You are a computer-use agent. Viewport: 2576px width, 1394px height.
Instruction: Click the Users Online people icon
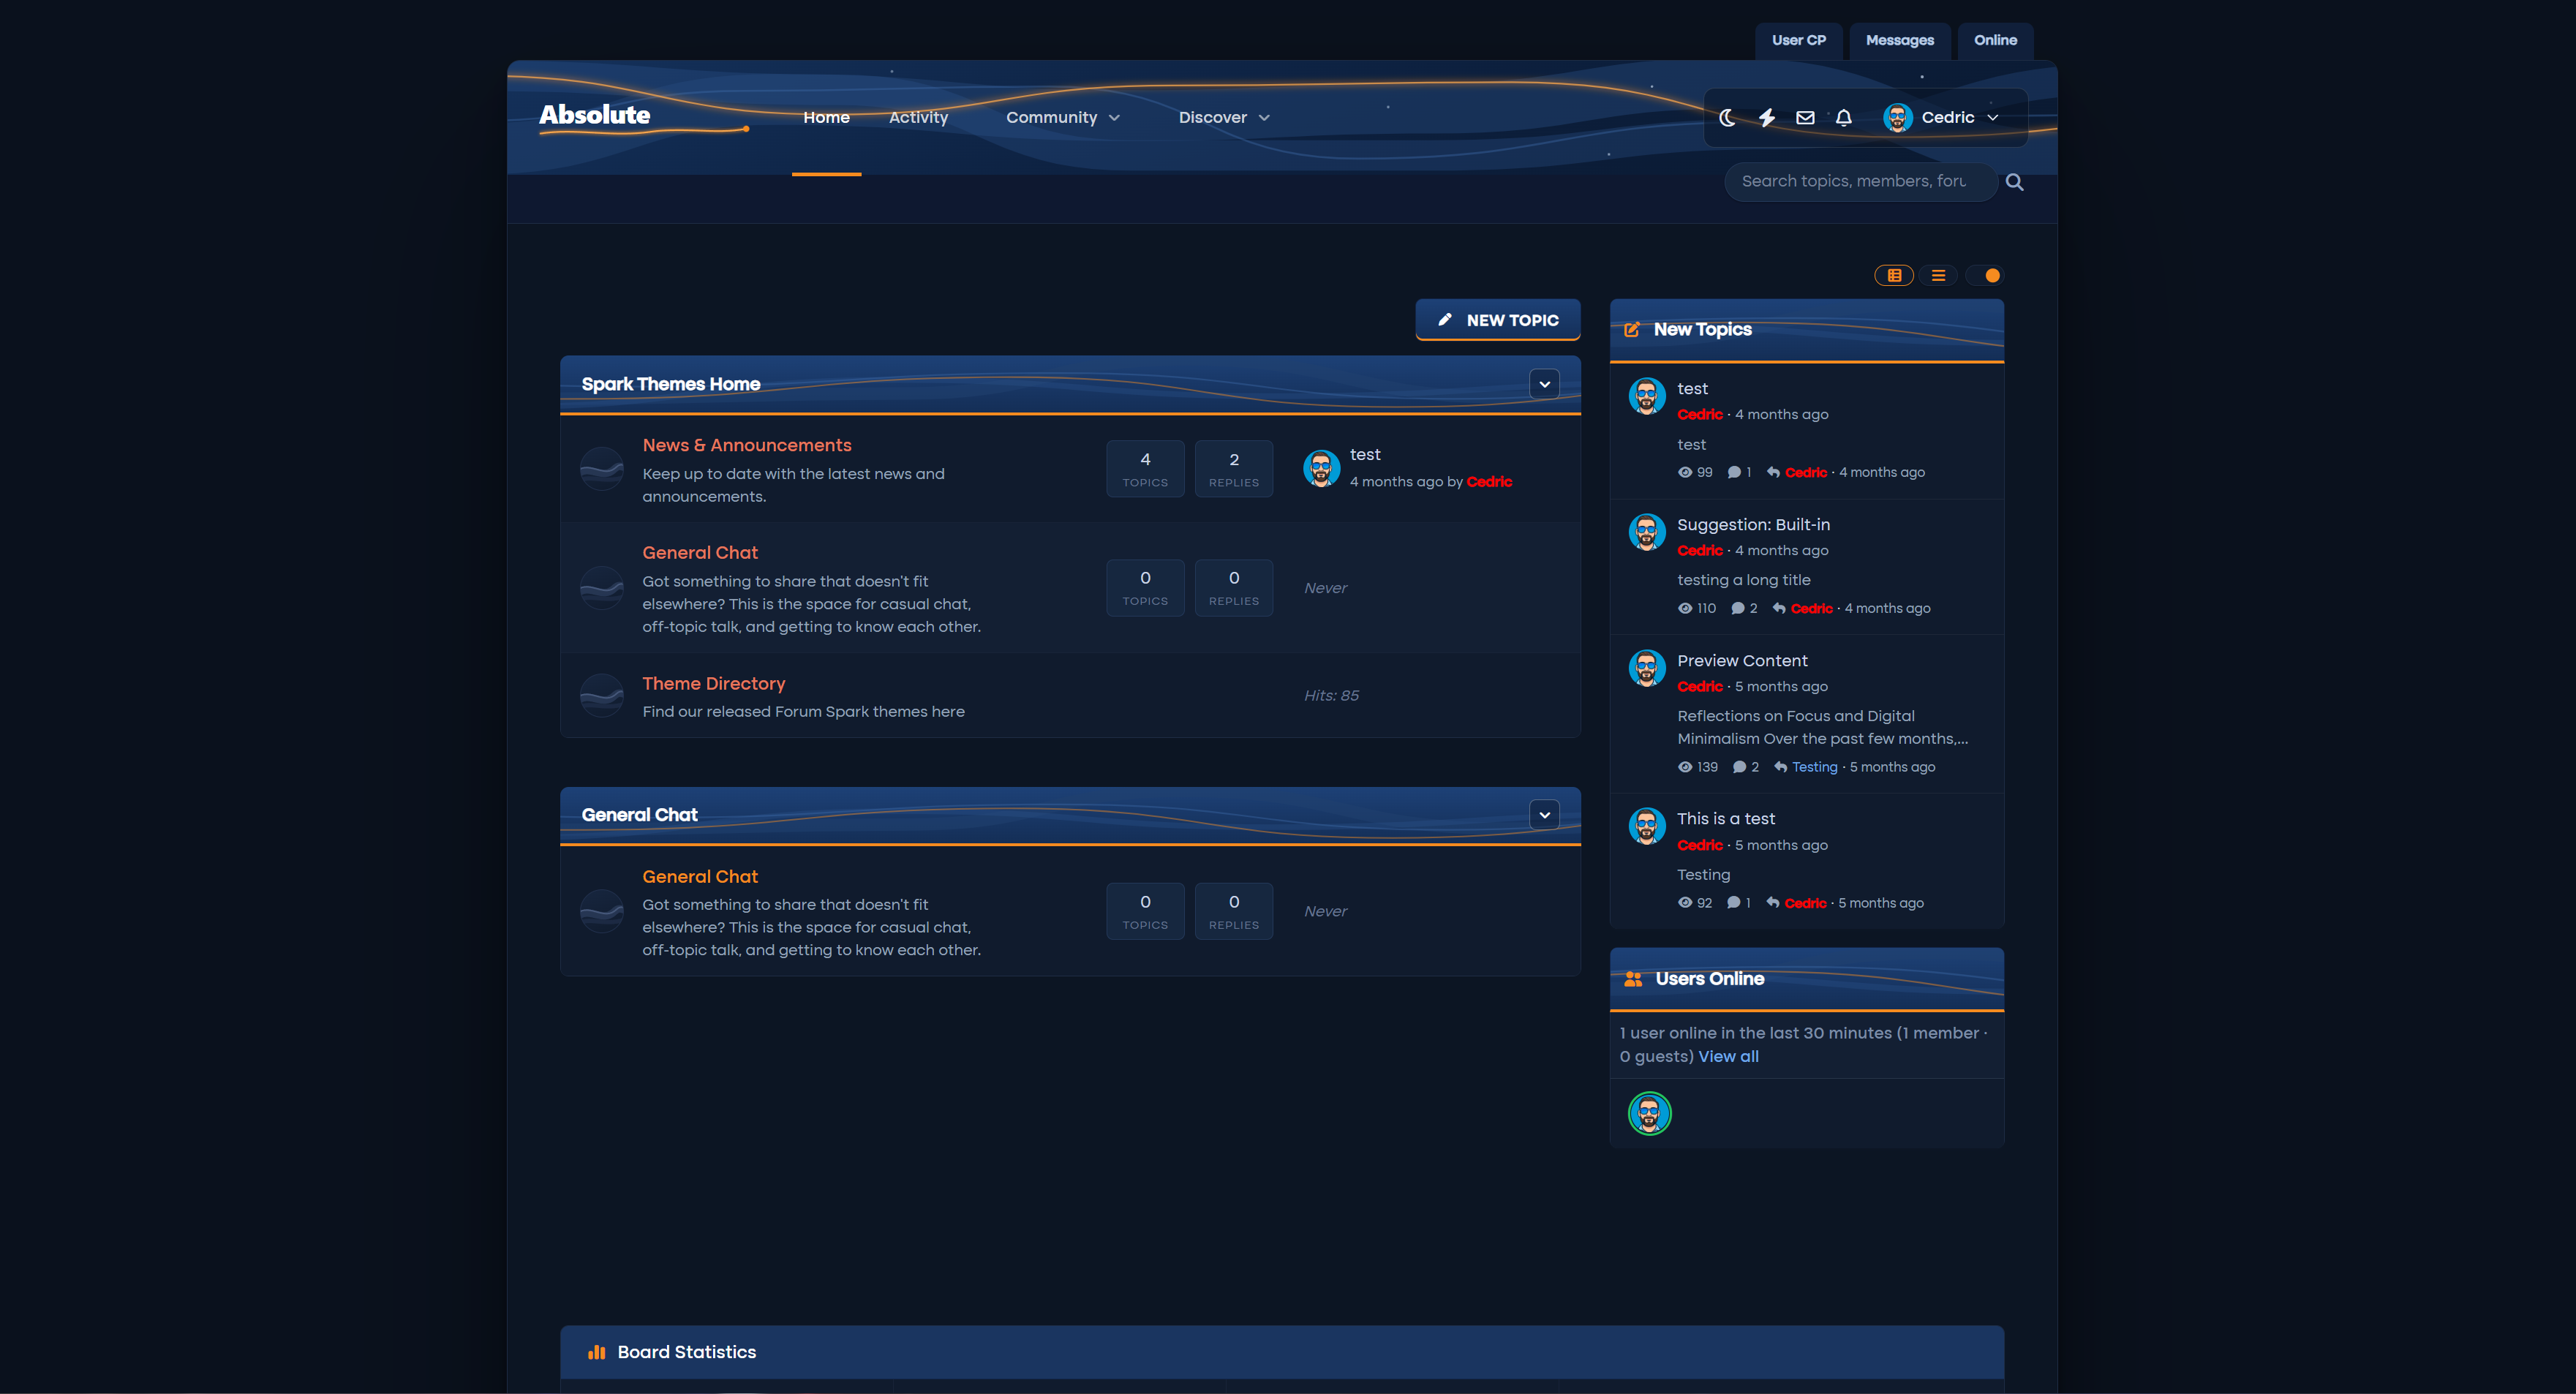pos(1633,979)
